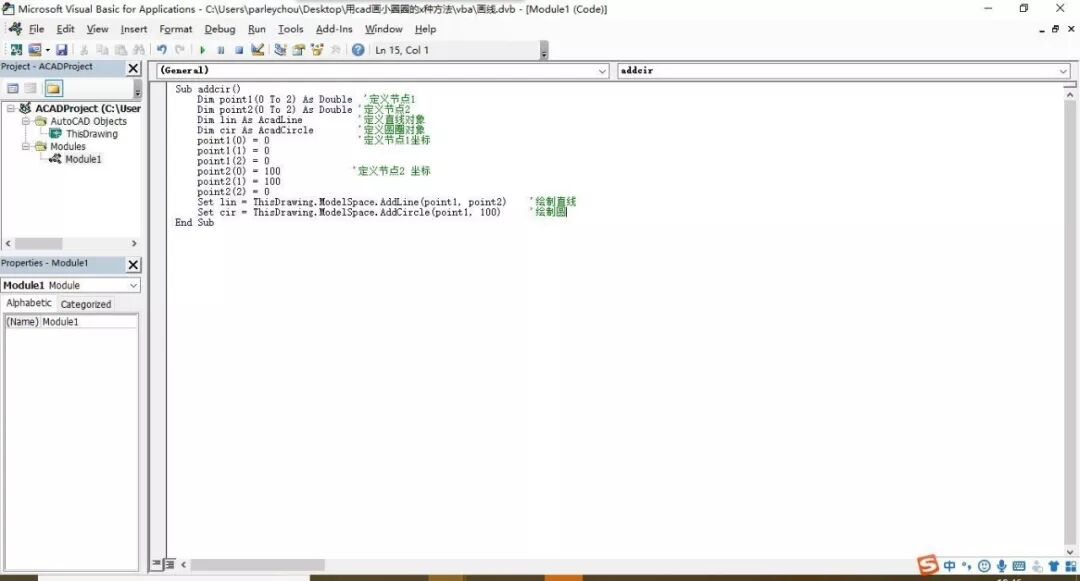Toggle Folders view in Project panel

tap(53, 88)
